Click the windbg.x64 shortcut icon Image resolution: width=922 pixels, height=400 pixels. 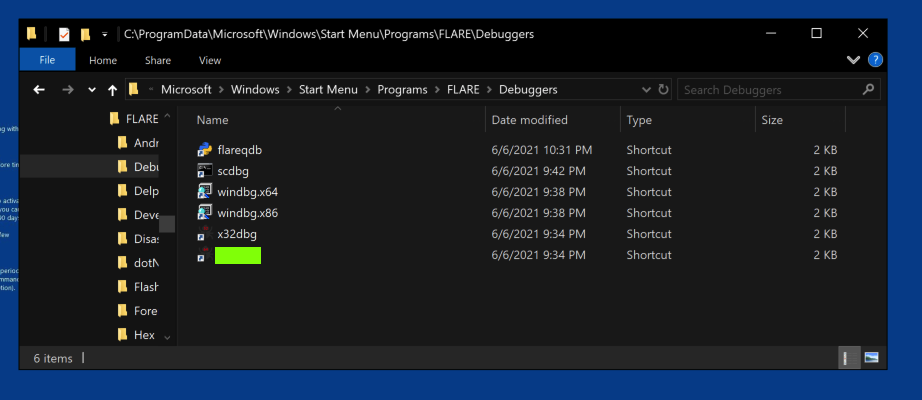click(204, 192)
